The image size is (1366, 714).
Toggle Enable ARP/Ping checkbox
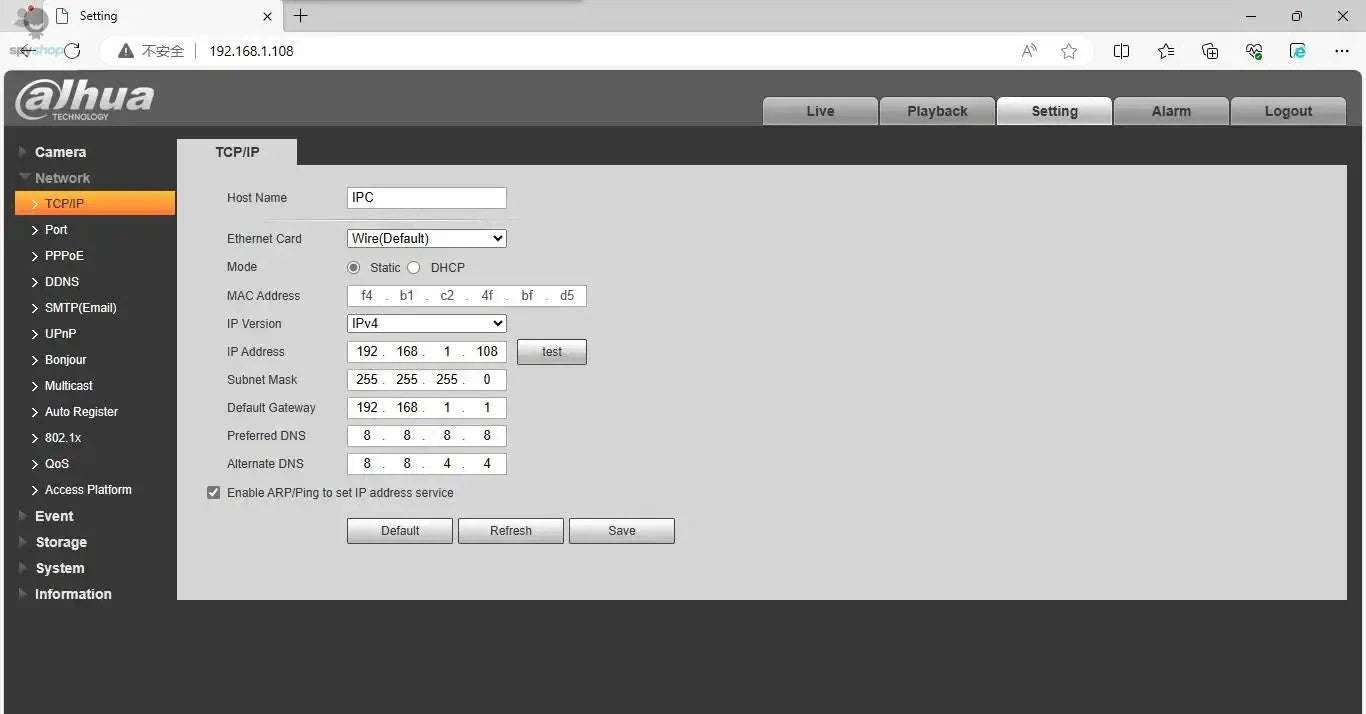tap(213, 493)
